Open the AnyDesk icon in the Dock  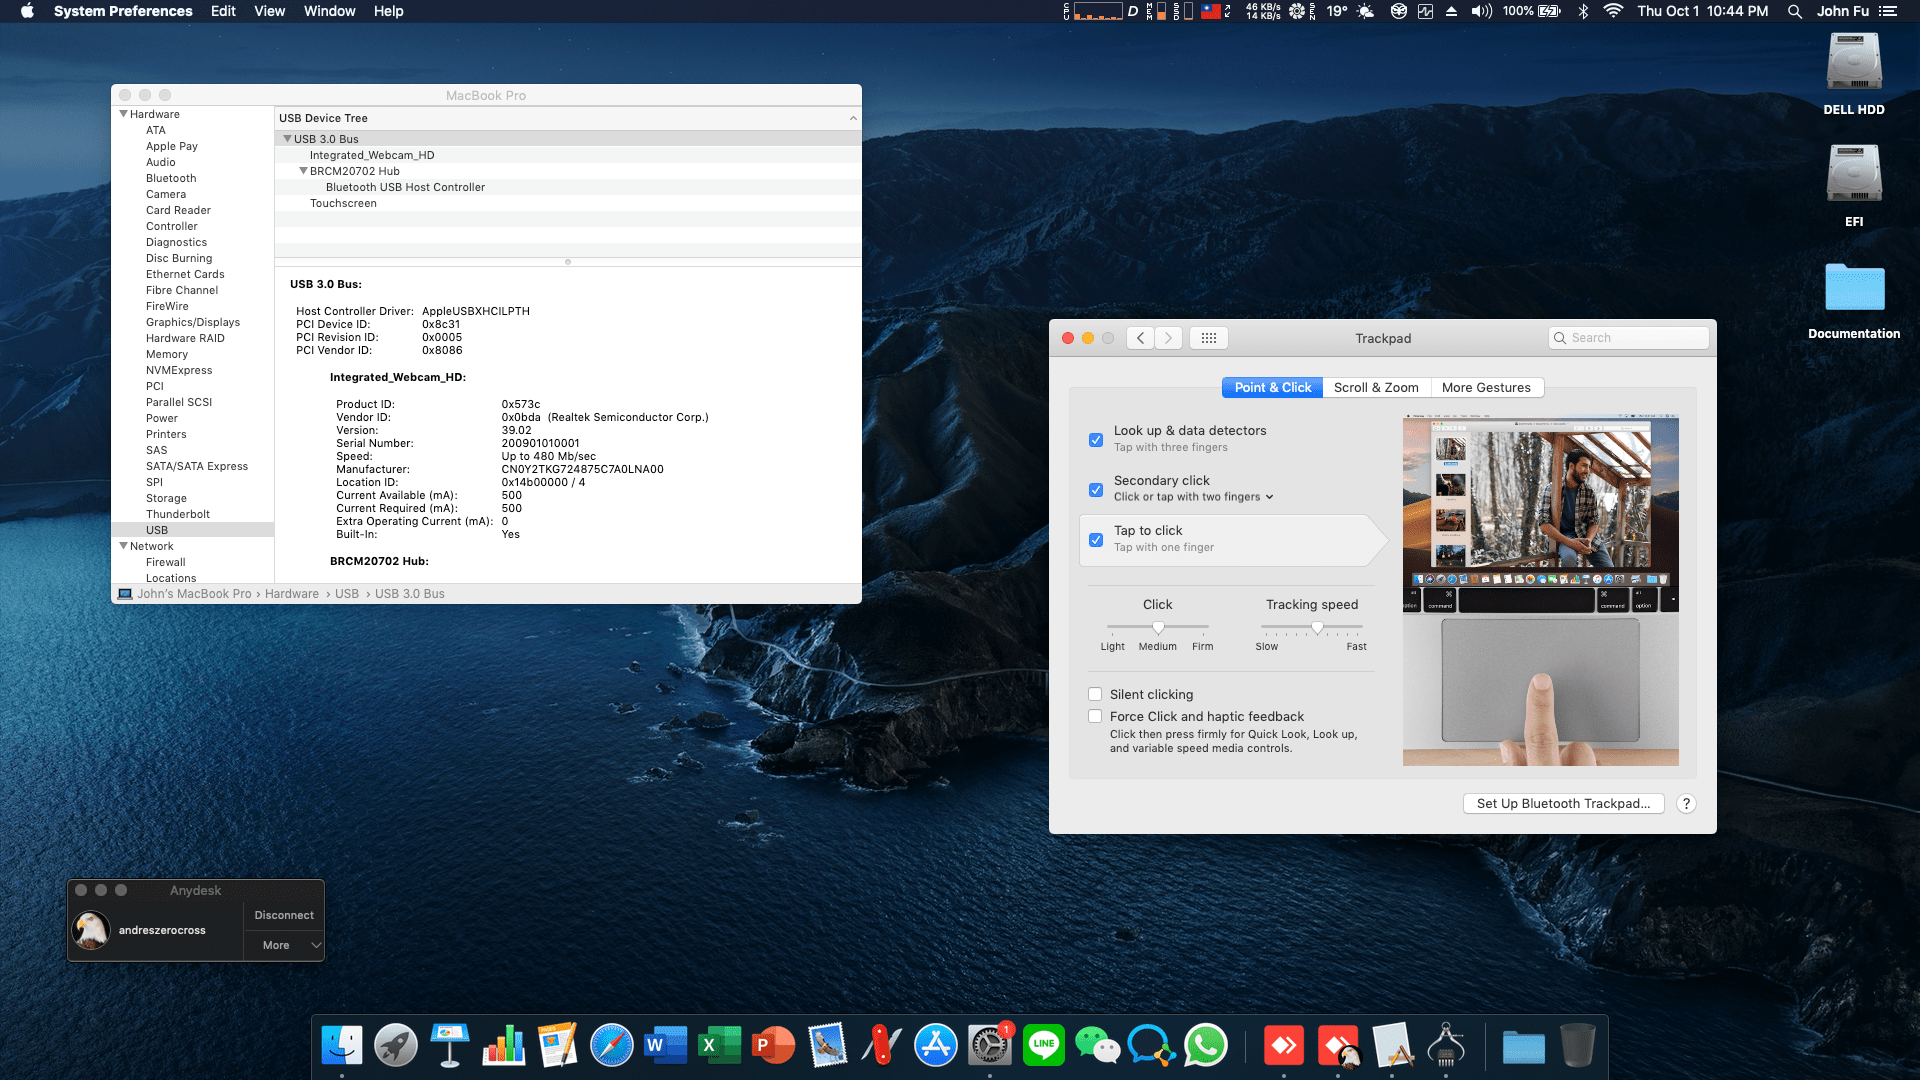coord(1284,1044)
